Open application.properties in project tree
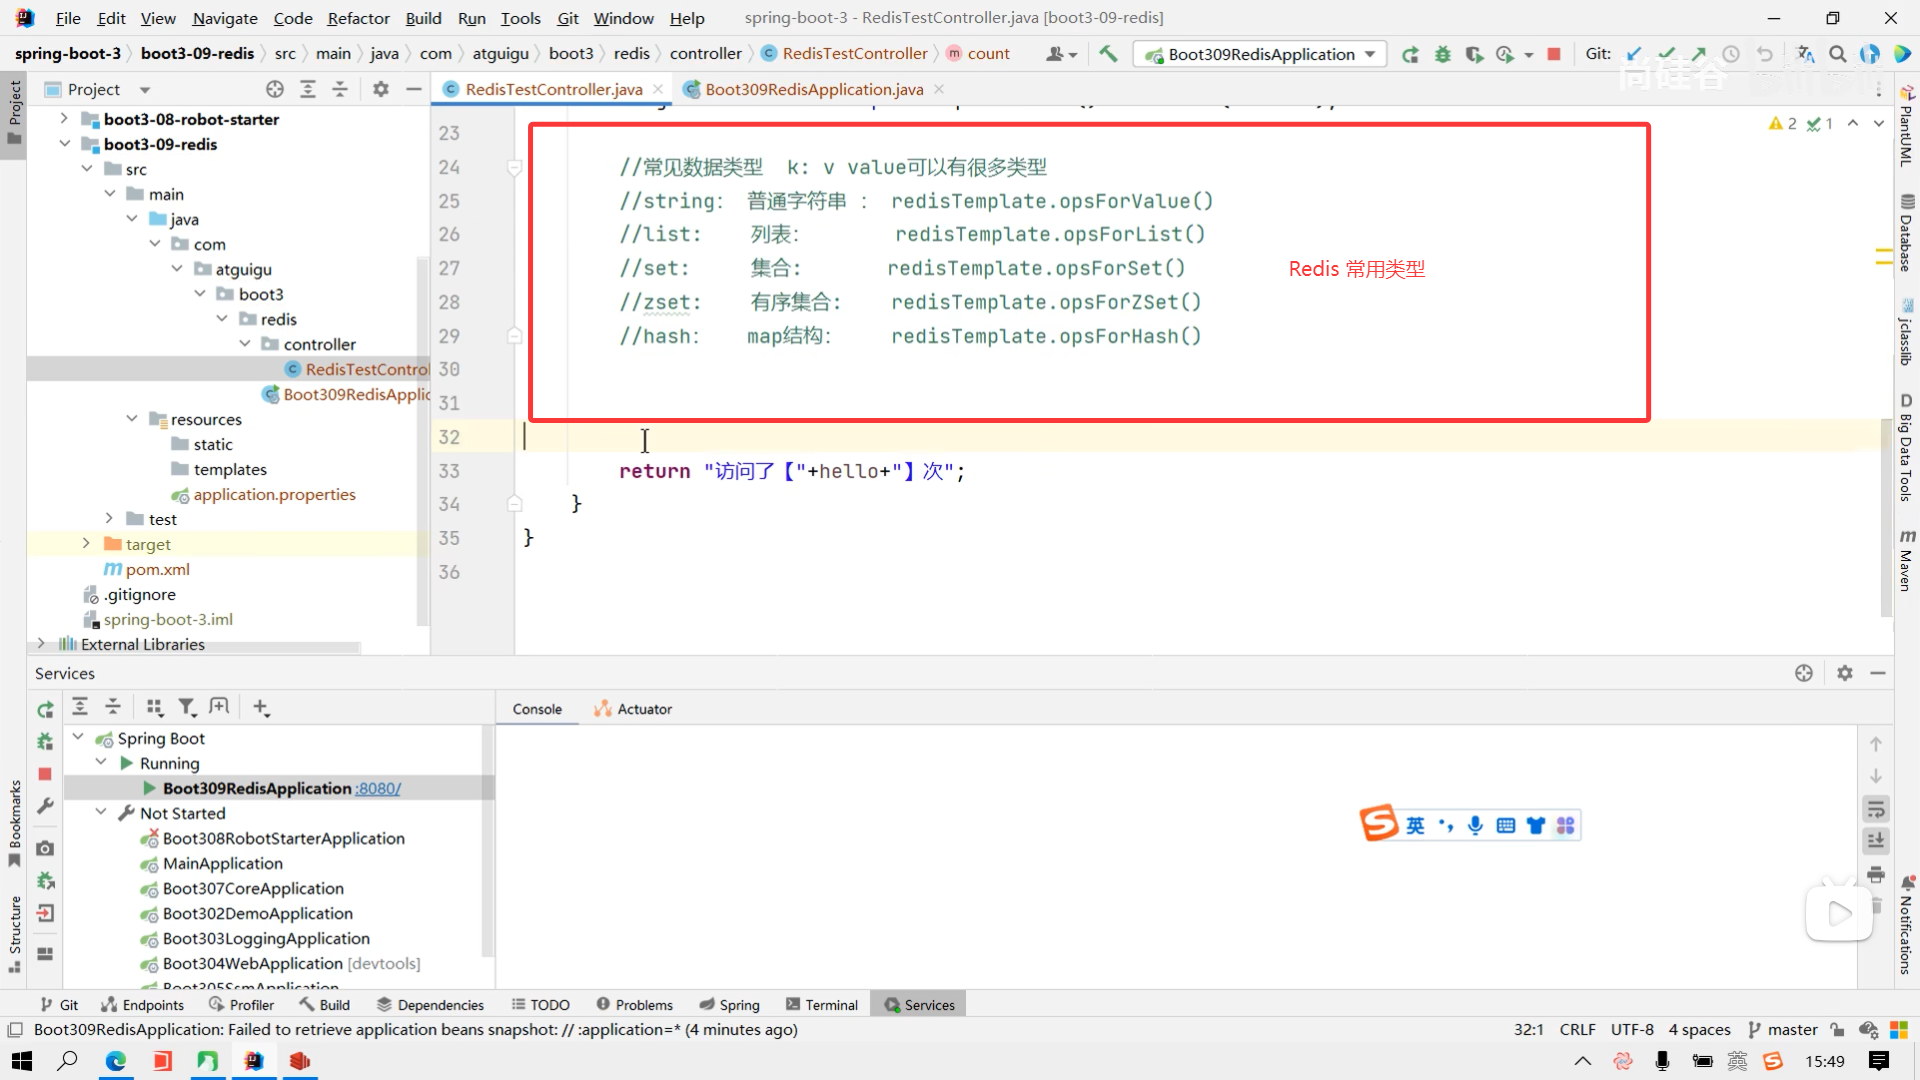Viewport: 1920px width, 1080px height. pos(274,494)
